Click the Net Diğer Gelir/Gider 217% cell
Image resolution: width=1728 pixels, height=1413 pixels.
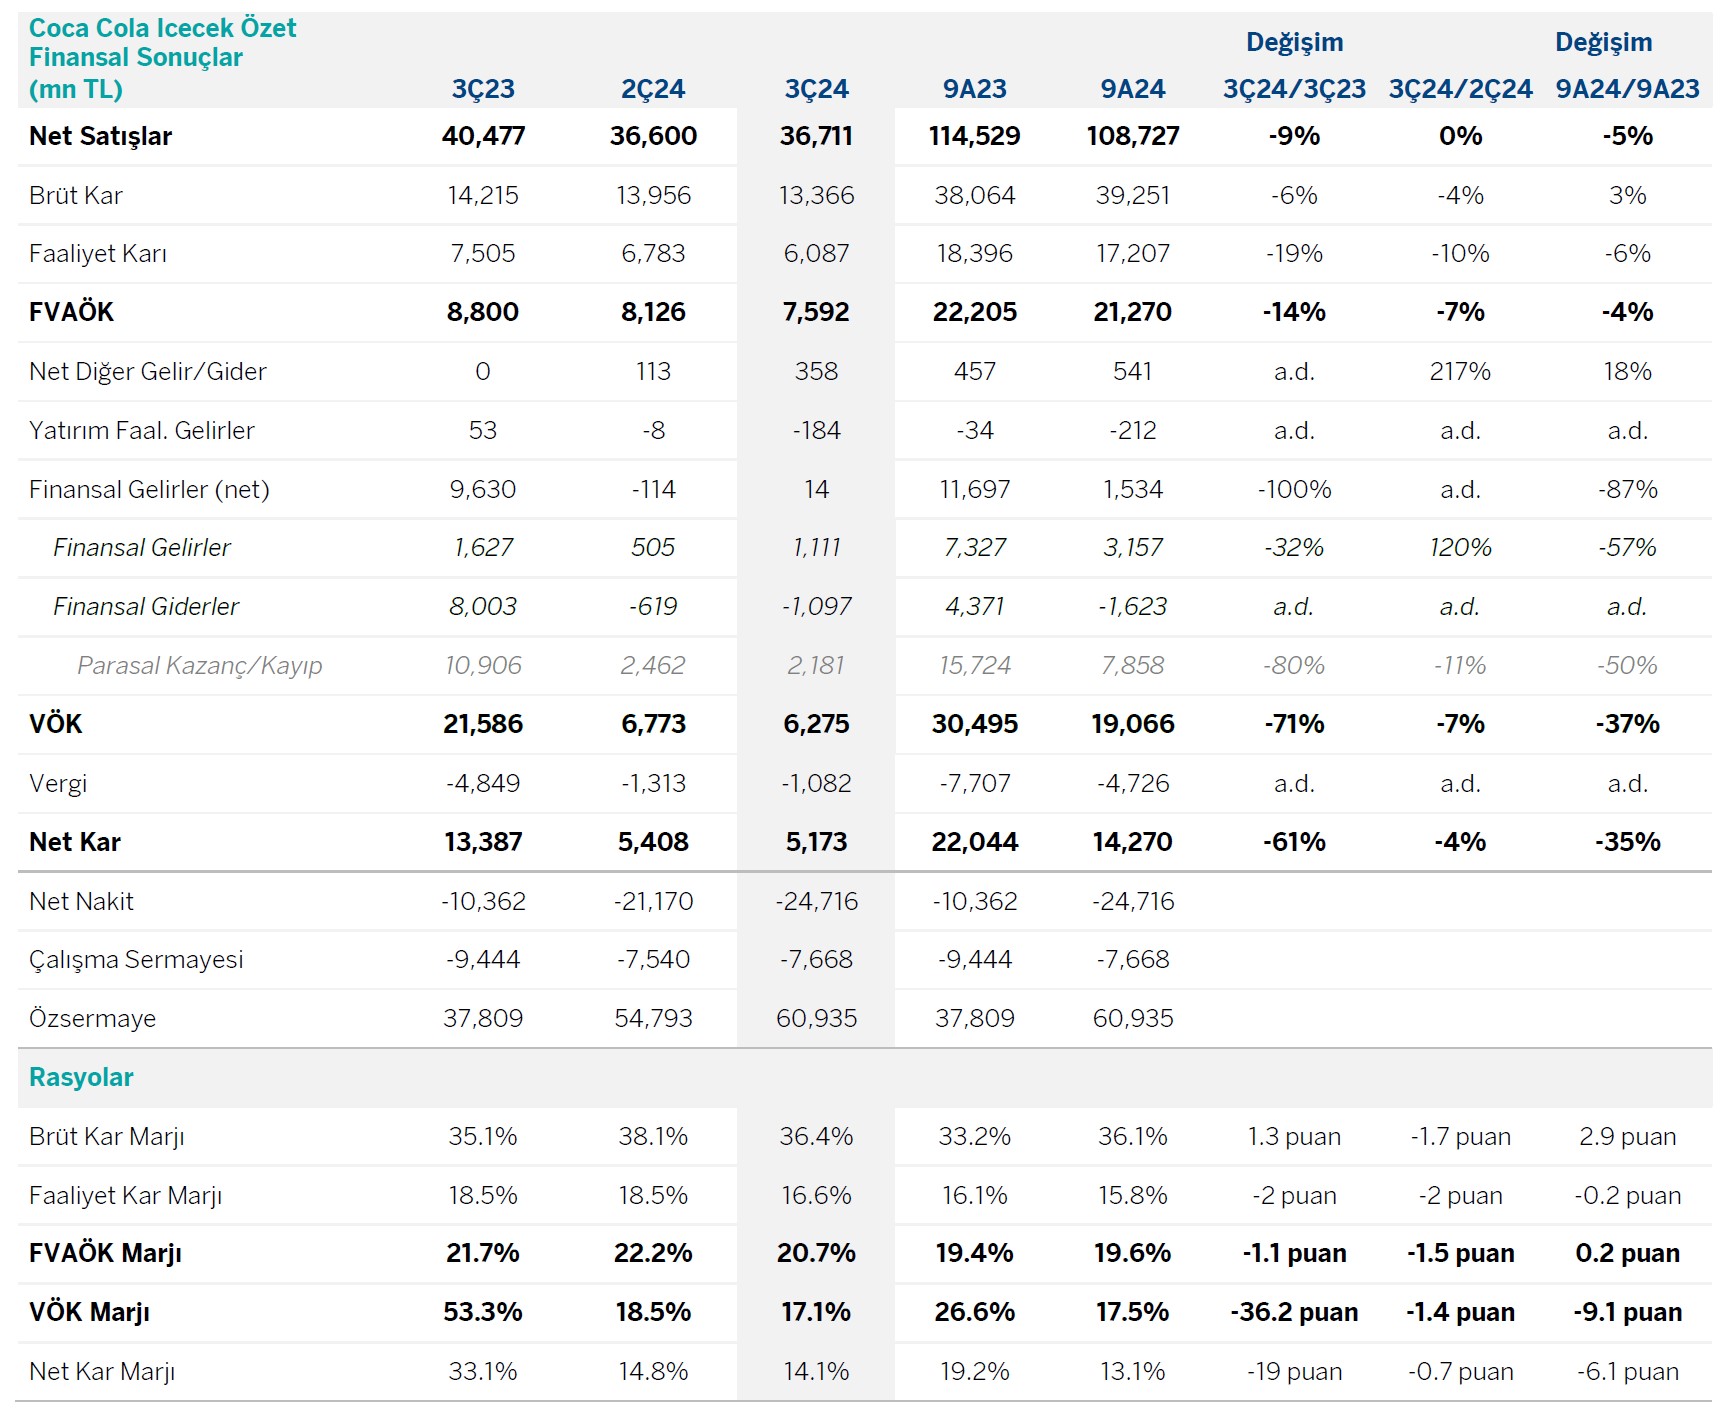click(x=1460, y=371)
